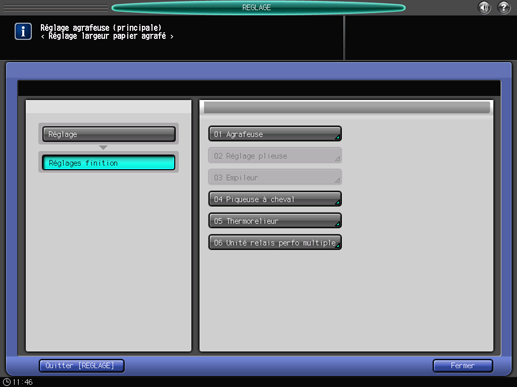Click the REGLAGE title bar
Screen dimensions: 517x387
258,7
